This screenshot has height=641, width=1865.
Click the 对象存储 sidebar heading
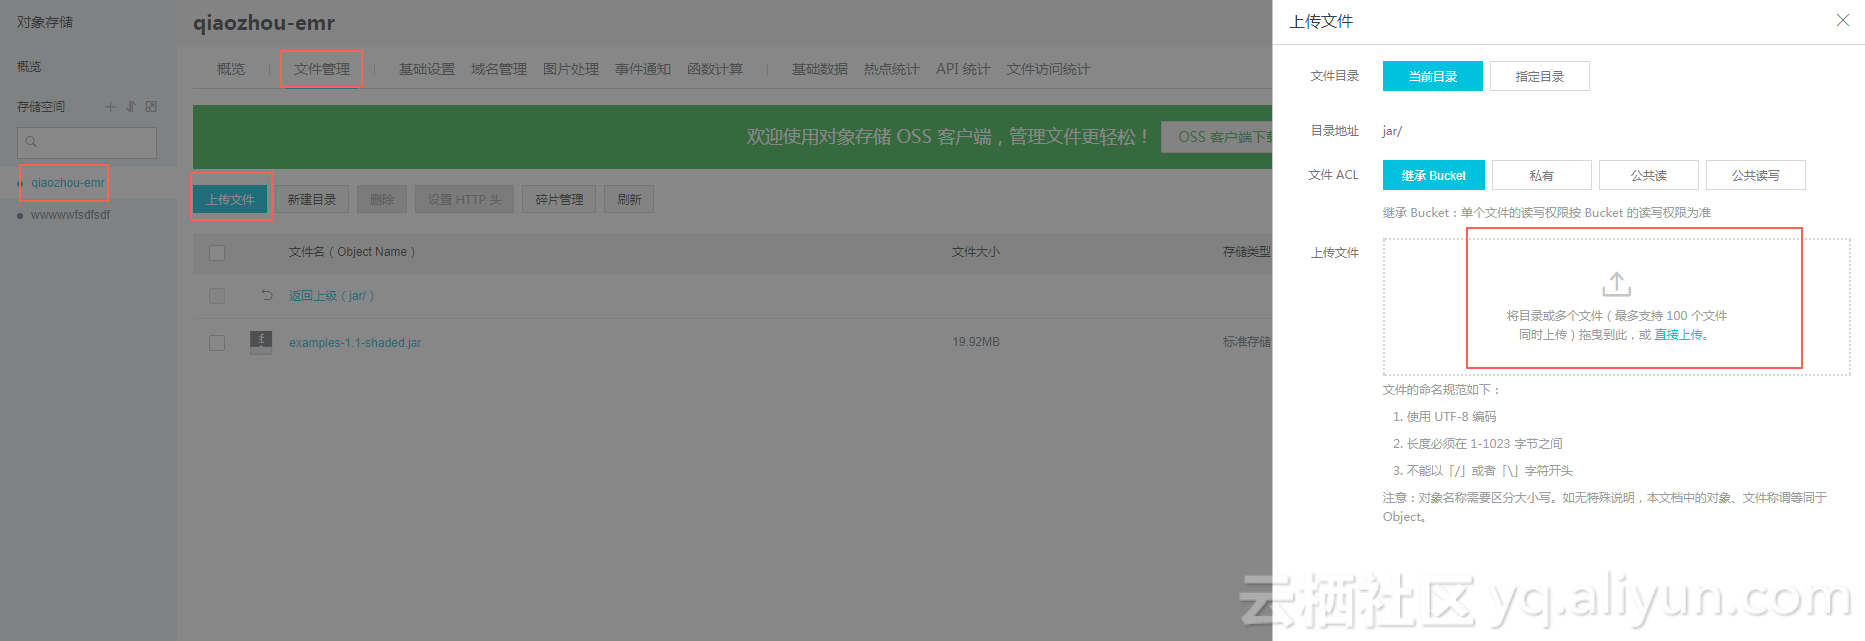click(45, 22)
